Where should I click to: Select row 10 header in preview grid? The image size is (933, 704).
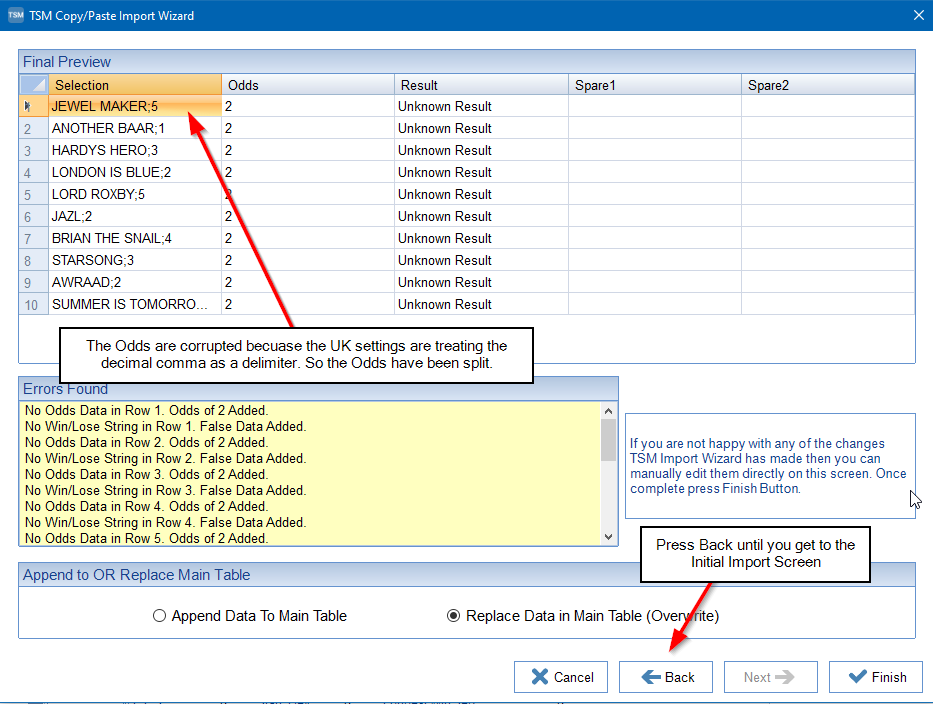point(33,304)
